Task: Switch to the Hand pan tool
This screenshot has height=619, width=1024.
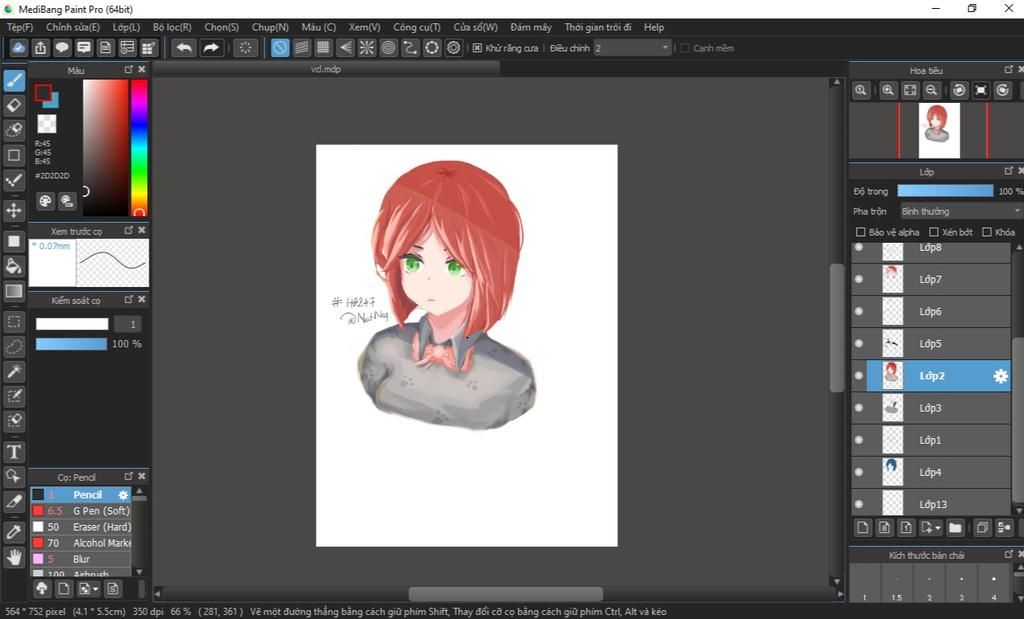Action: coord(14,557)
